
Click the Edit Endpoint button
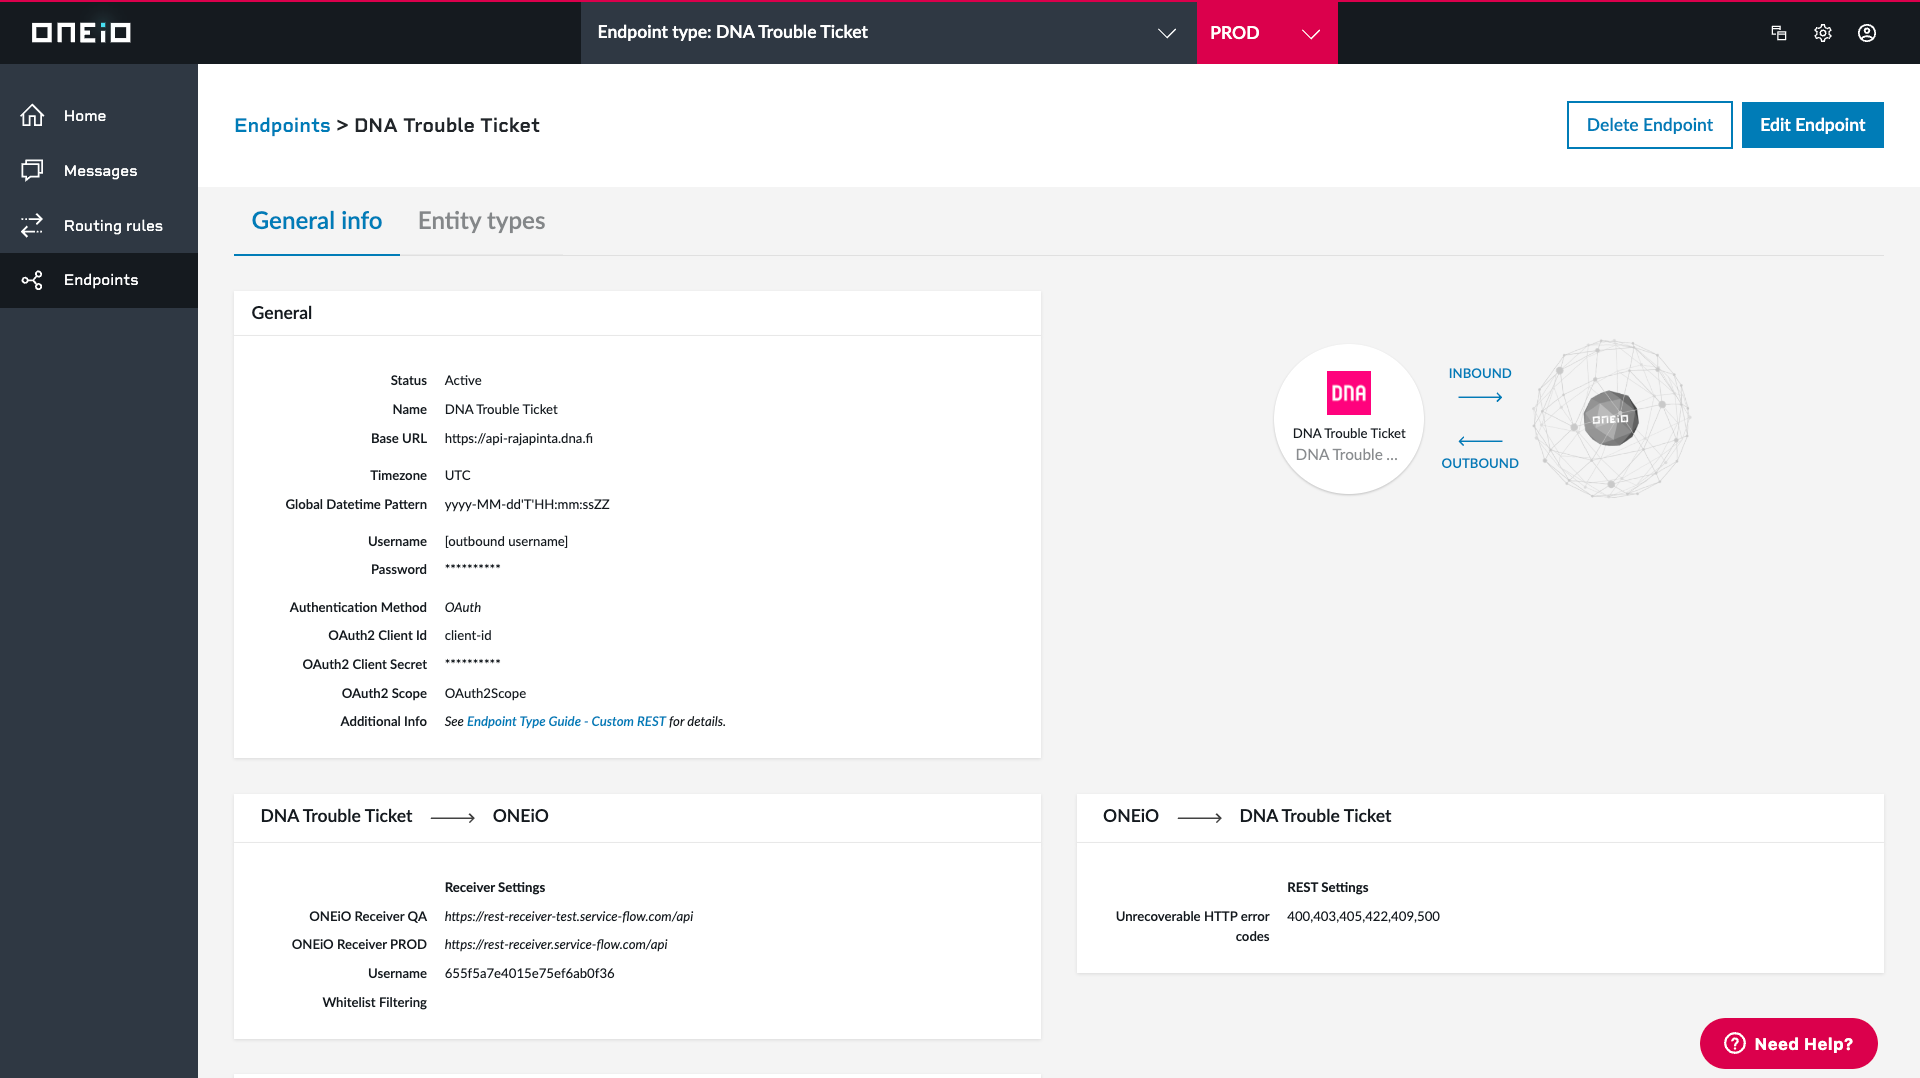pos(1813,125)
